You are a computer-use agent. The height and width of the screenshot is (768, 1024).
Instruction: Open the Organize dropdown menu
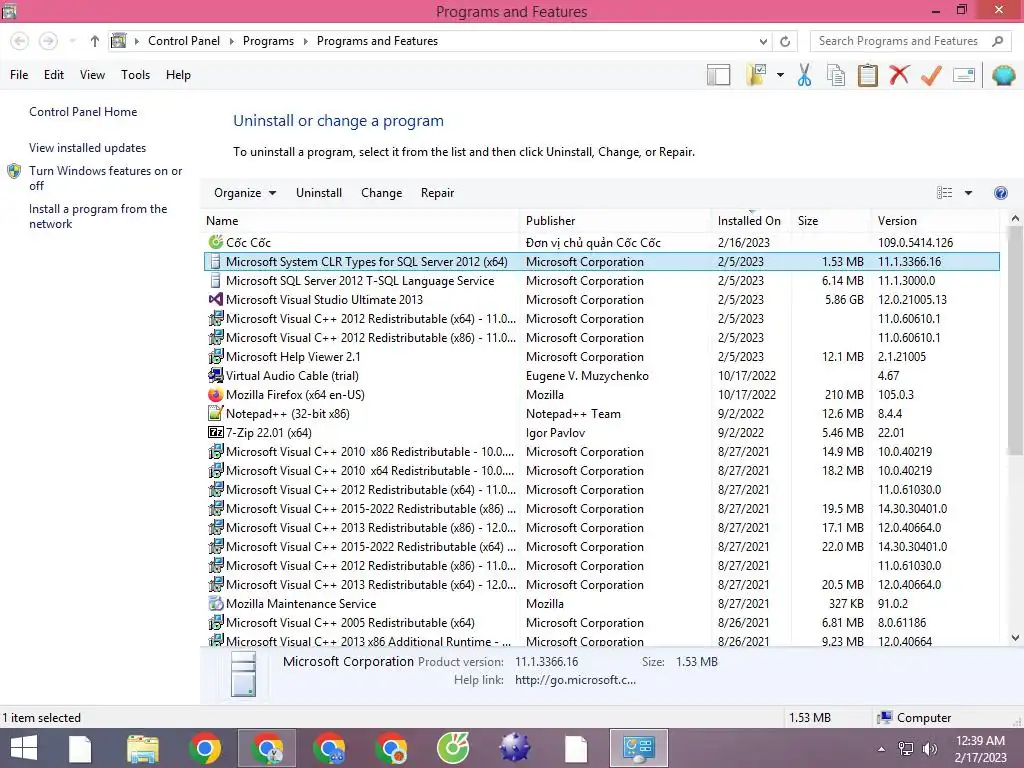[x=245, y=193]
